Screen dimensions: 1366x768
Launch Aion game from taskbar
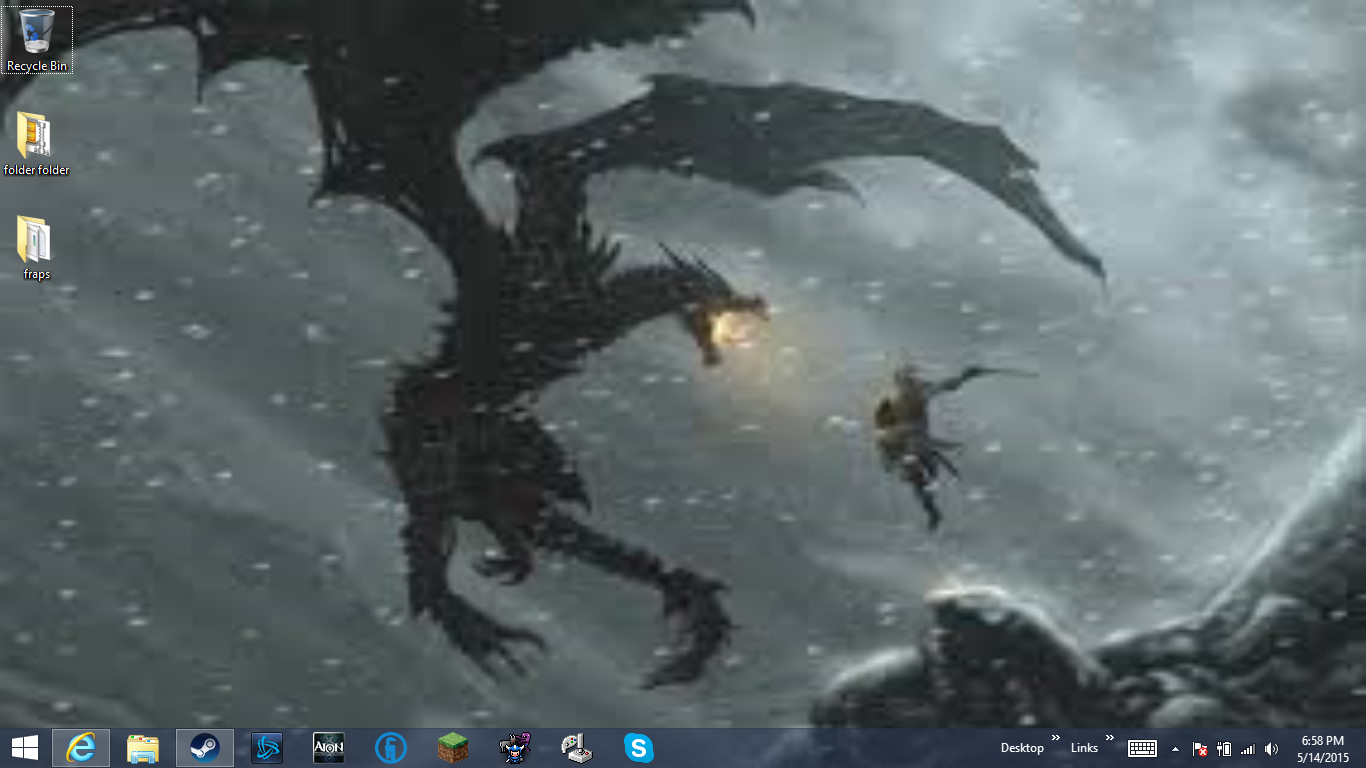(329, 748)
